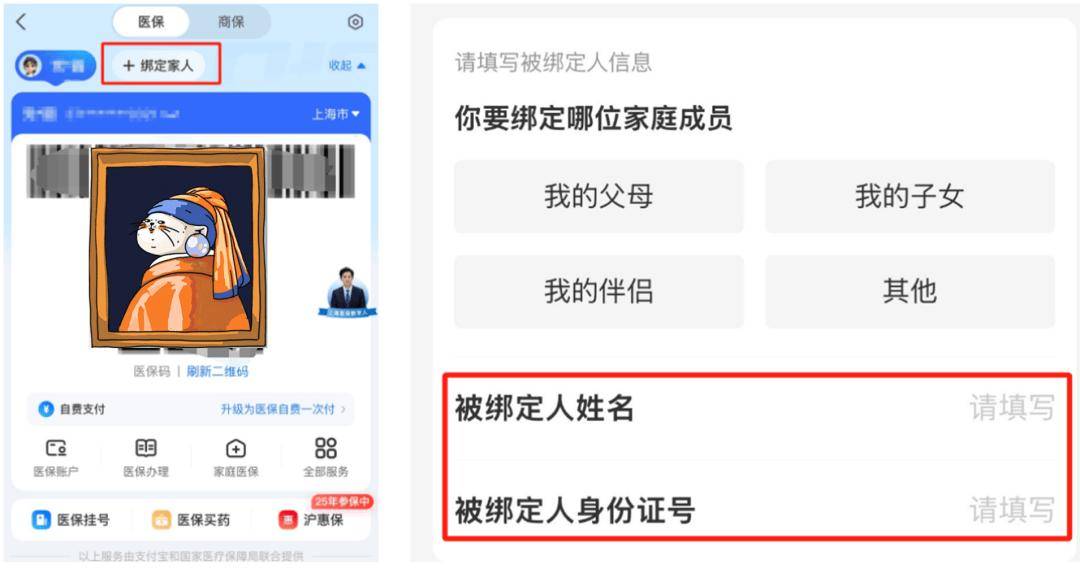This screenshot has height=569, width=1080.
Task: Switch to the 商保 tab
Action: pos(231,22)
